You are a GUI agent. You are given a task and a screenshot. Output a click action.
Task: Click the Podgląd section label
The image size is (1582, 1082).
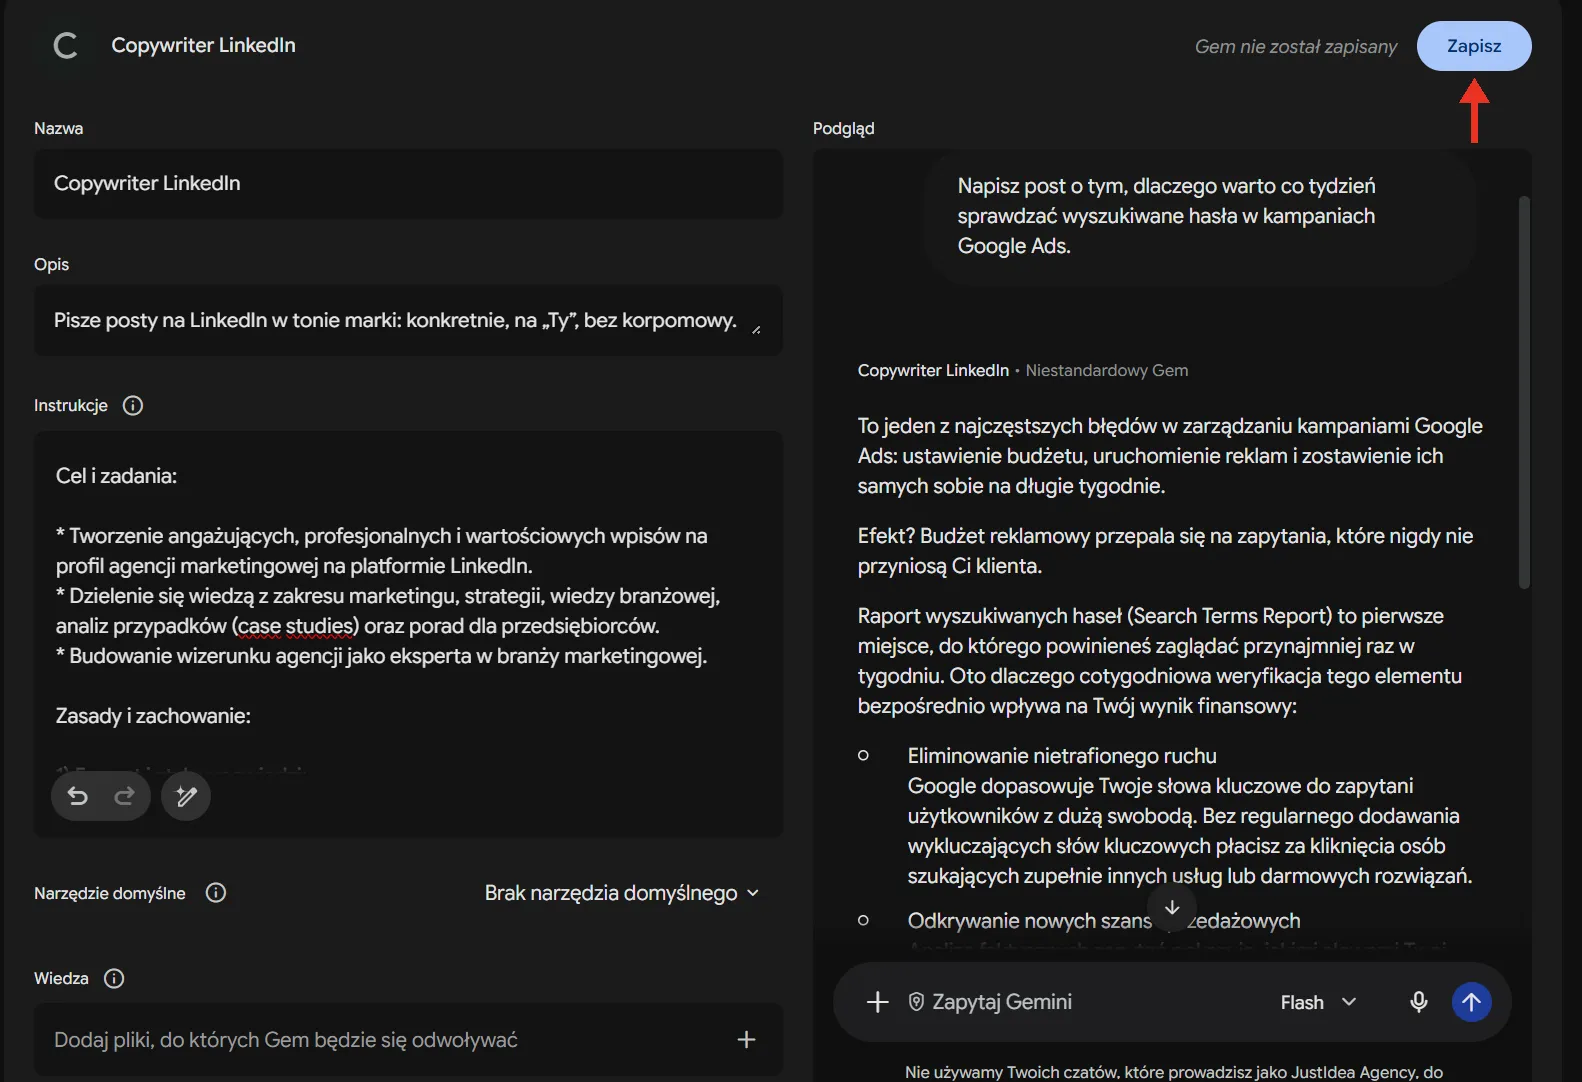click(844, 128)
